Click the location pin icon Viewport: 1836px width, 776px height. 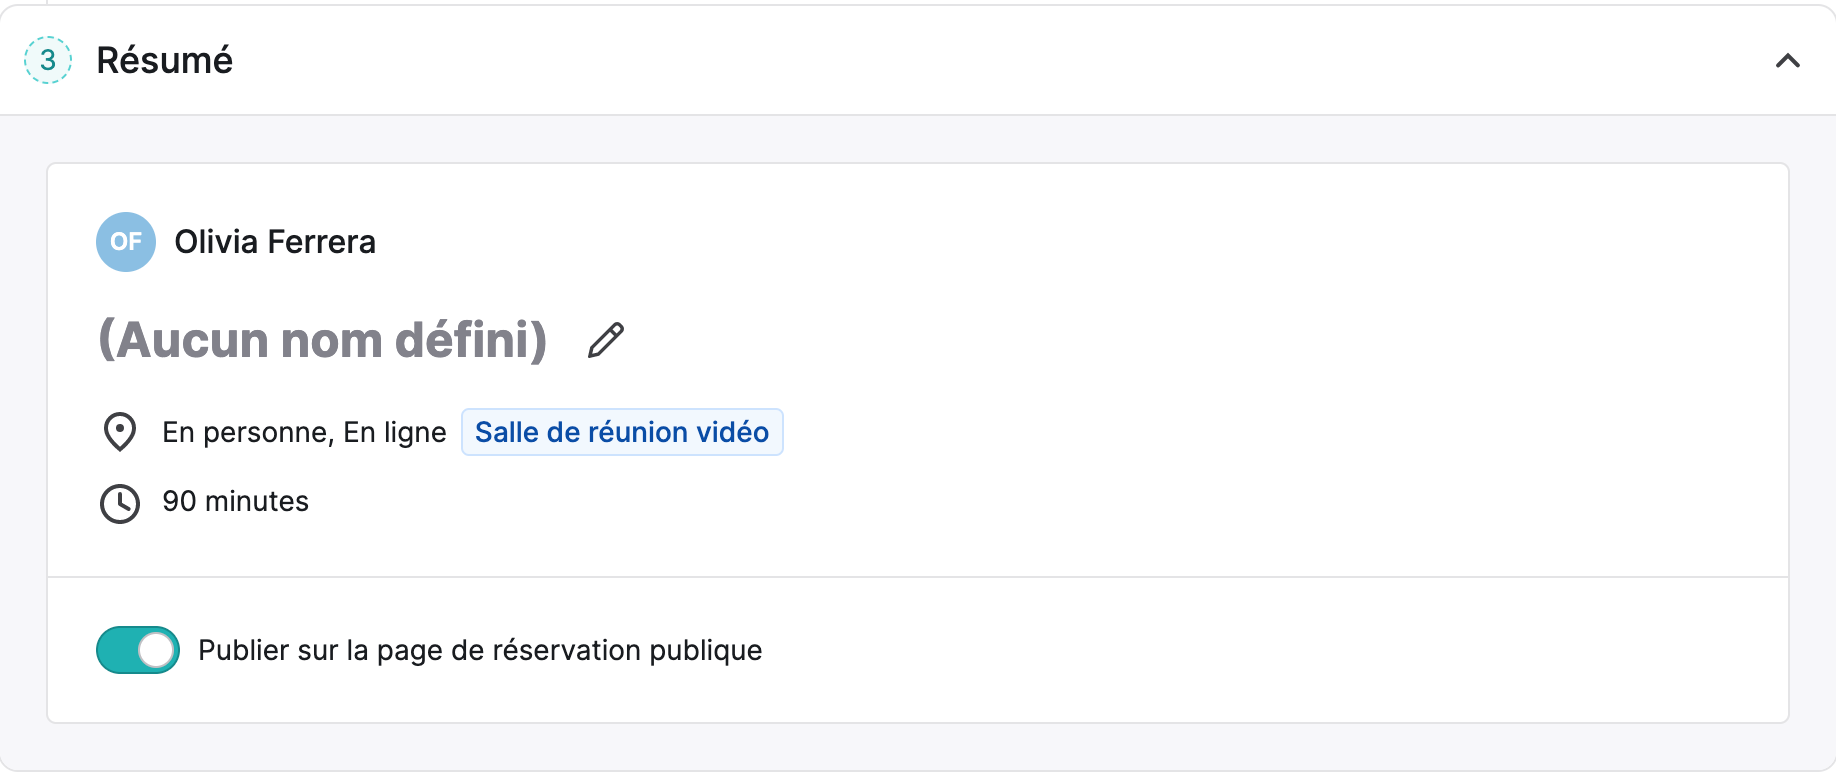(x=120, y=432)
